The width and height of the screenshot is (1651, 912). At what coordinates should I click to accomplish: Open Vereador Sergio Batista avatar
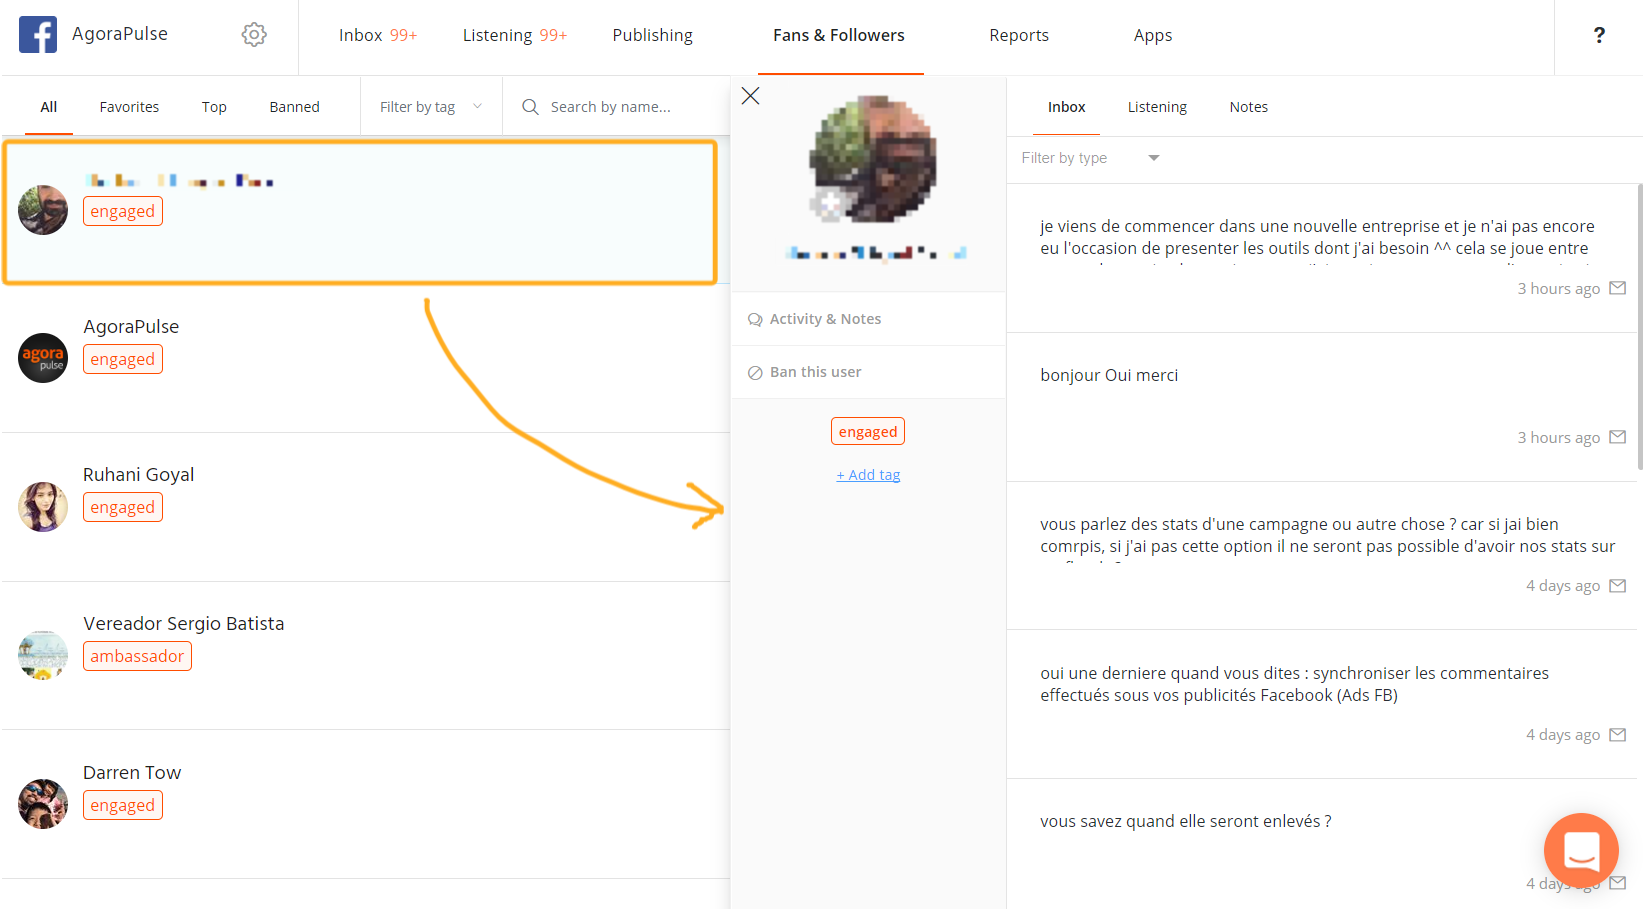click(43, 655)
